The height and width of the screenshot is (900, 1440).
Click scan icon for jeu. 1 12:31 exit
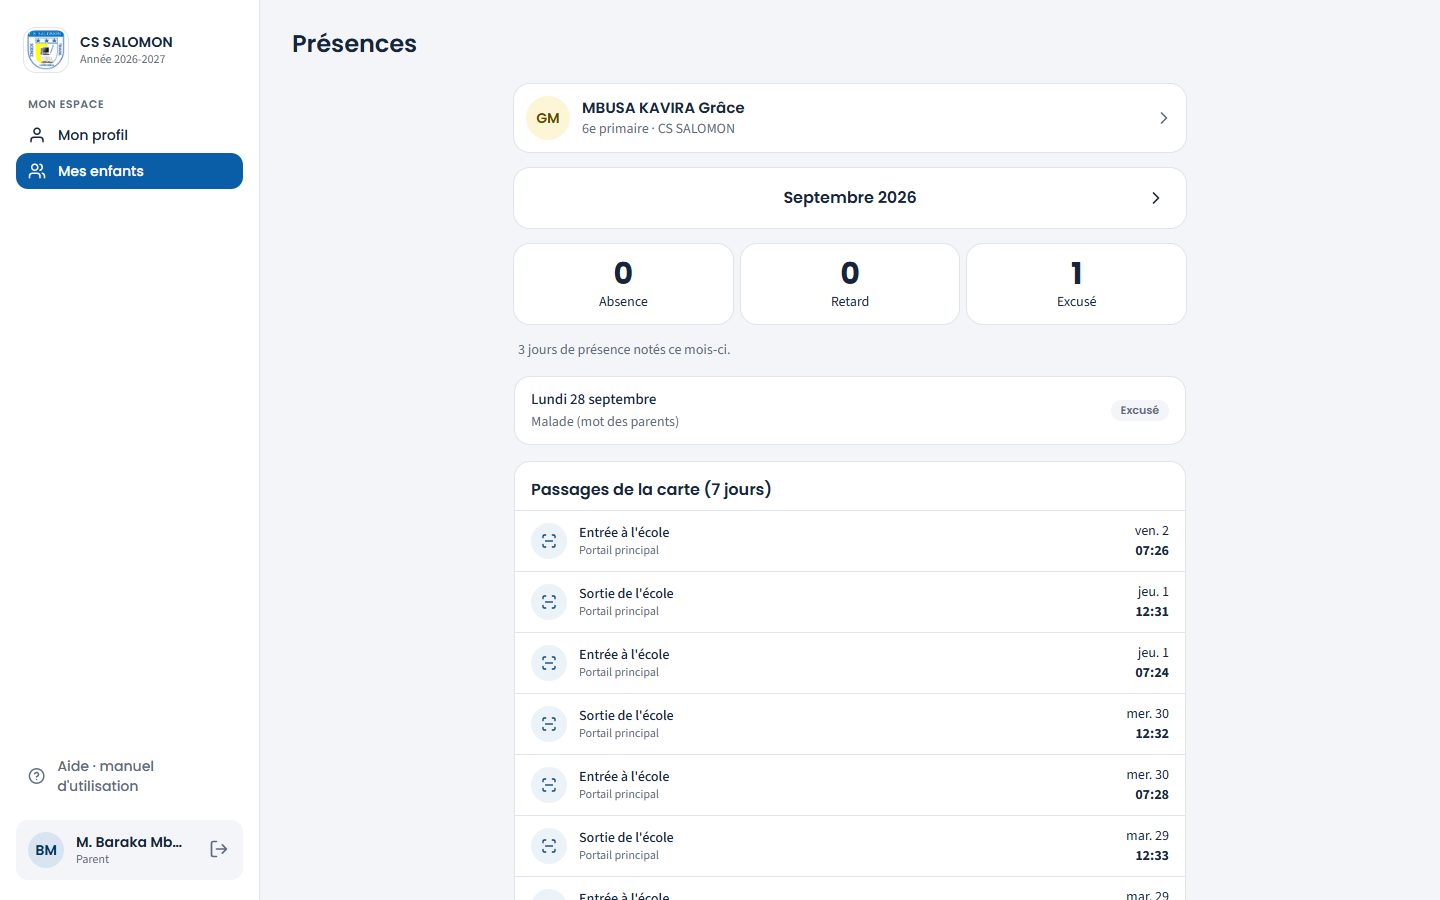[549, 602]
